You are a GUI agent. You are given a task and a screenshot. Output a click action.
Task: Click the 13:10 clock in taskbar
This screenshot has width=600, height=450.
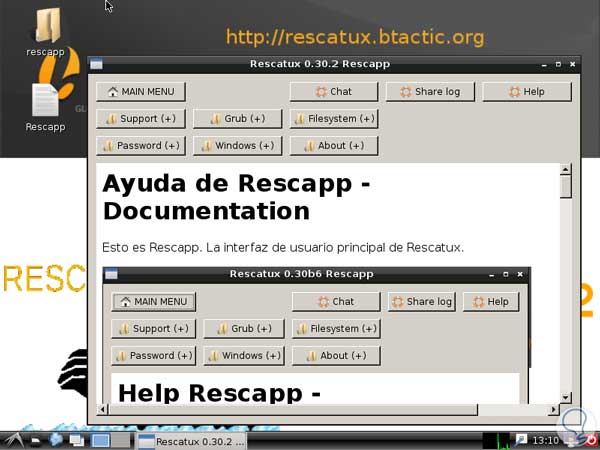click(546, 441)
